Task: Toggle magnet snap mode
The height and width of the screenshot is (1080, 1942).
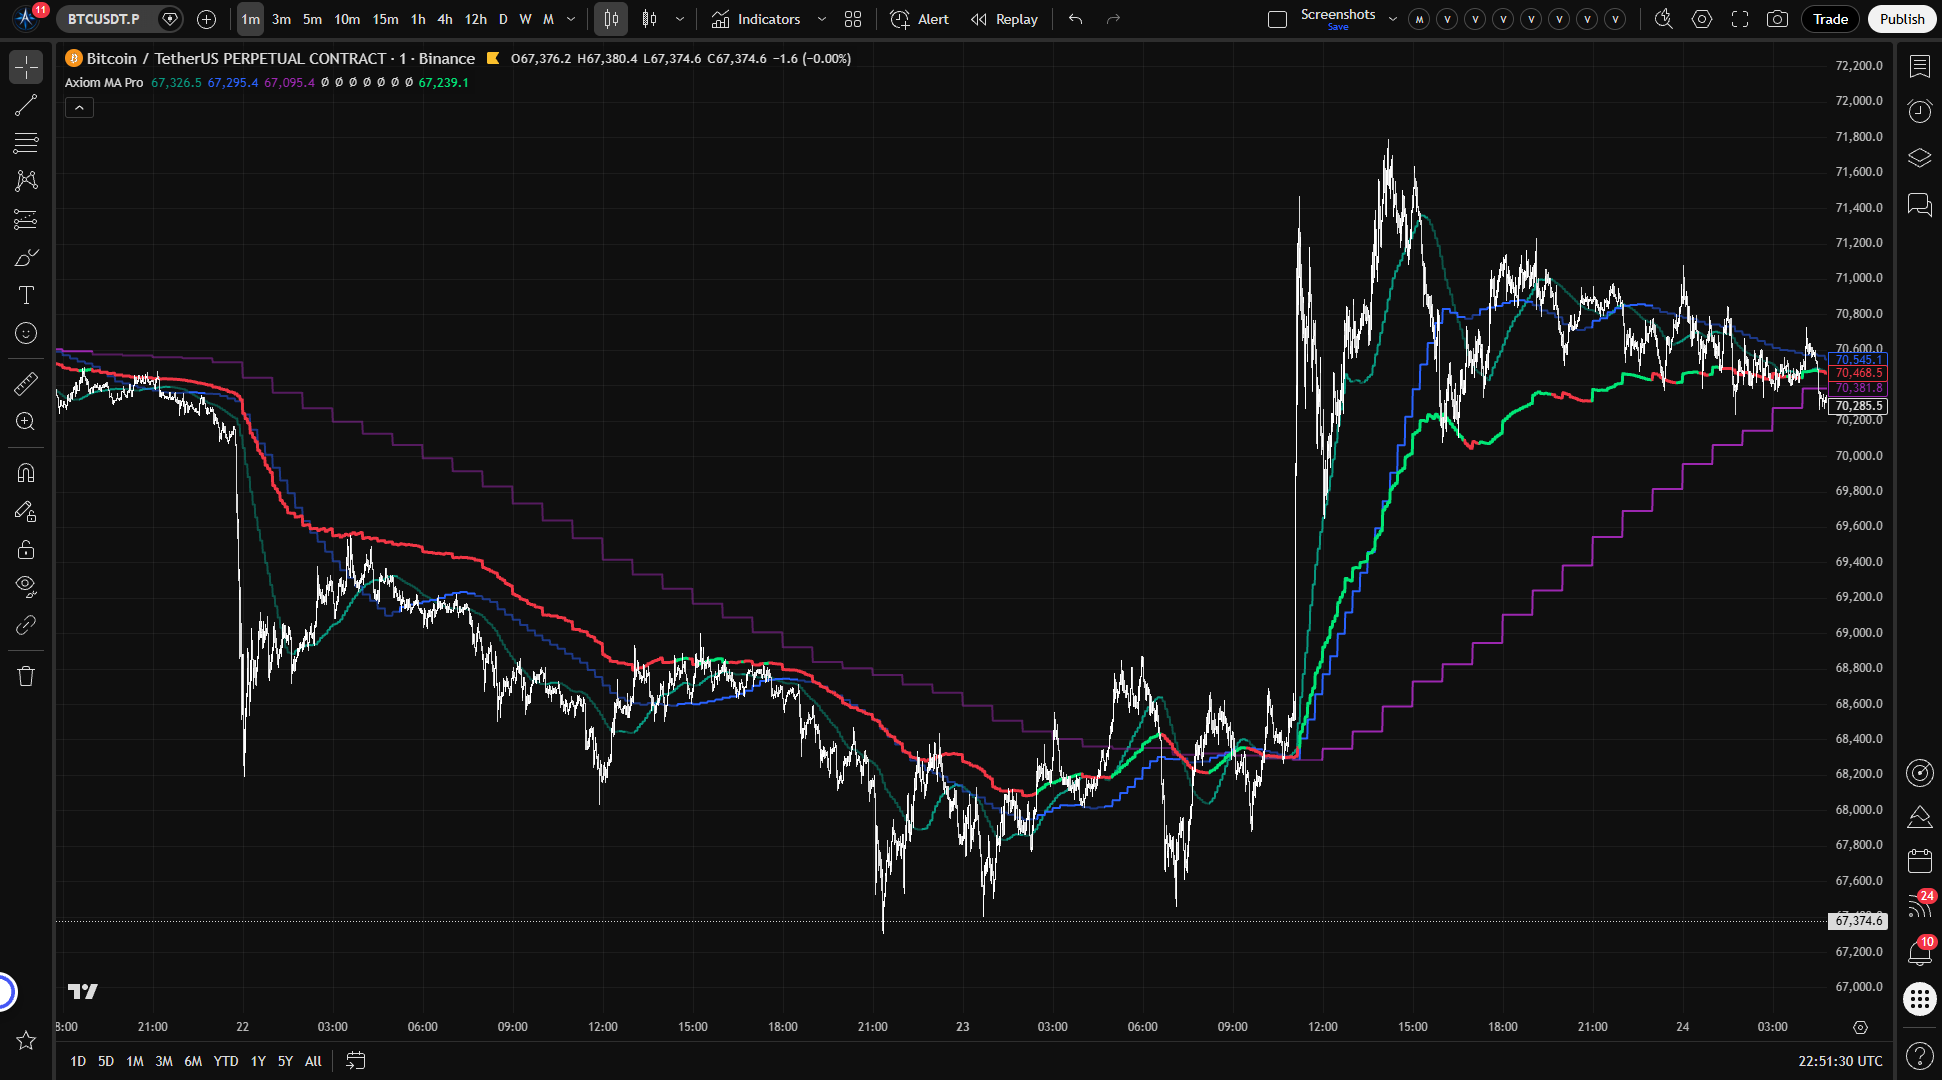Action: point(26,473)
